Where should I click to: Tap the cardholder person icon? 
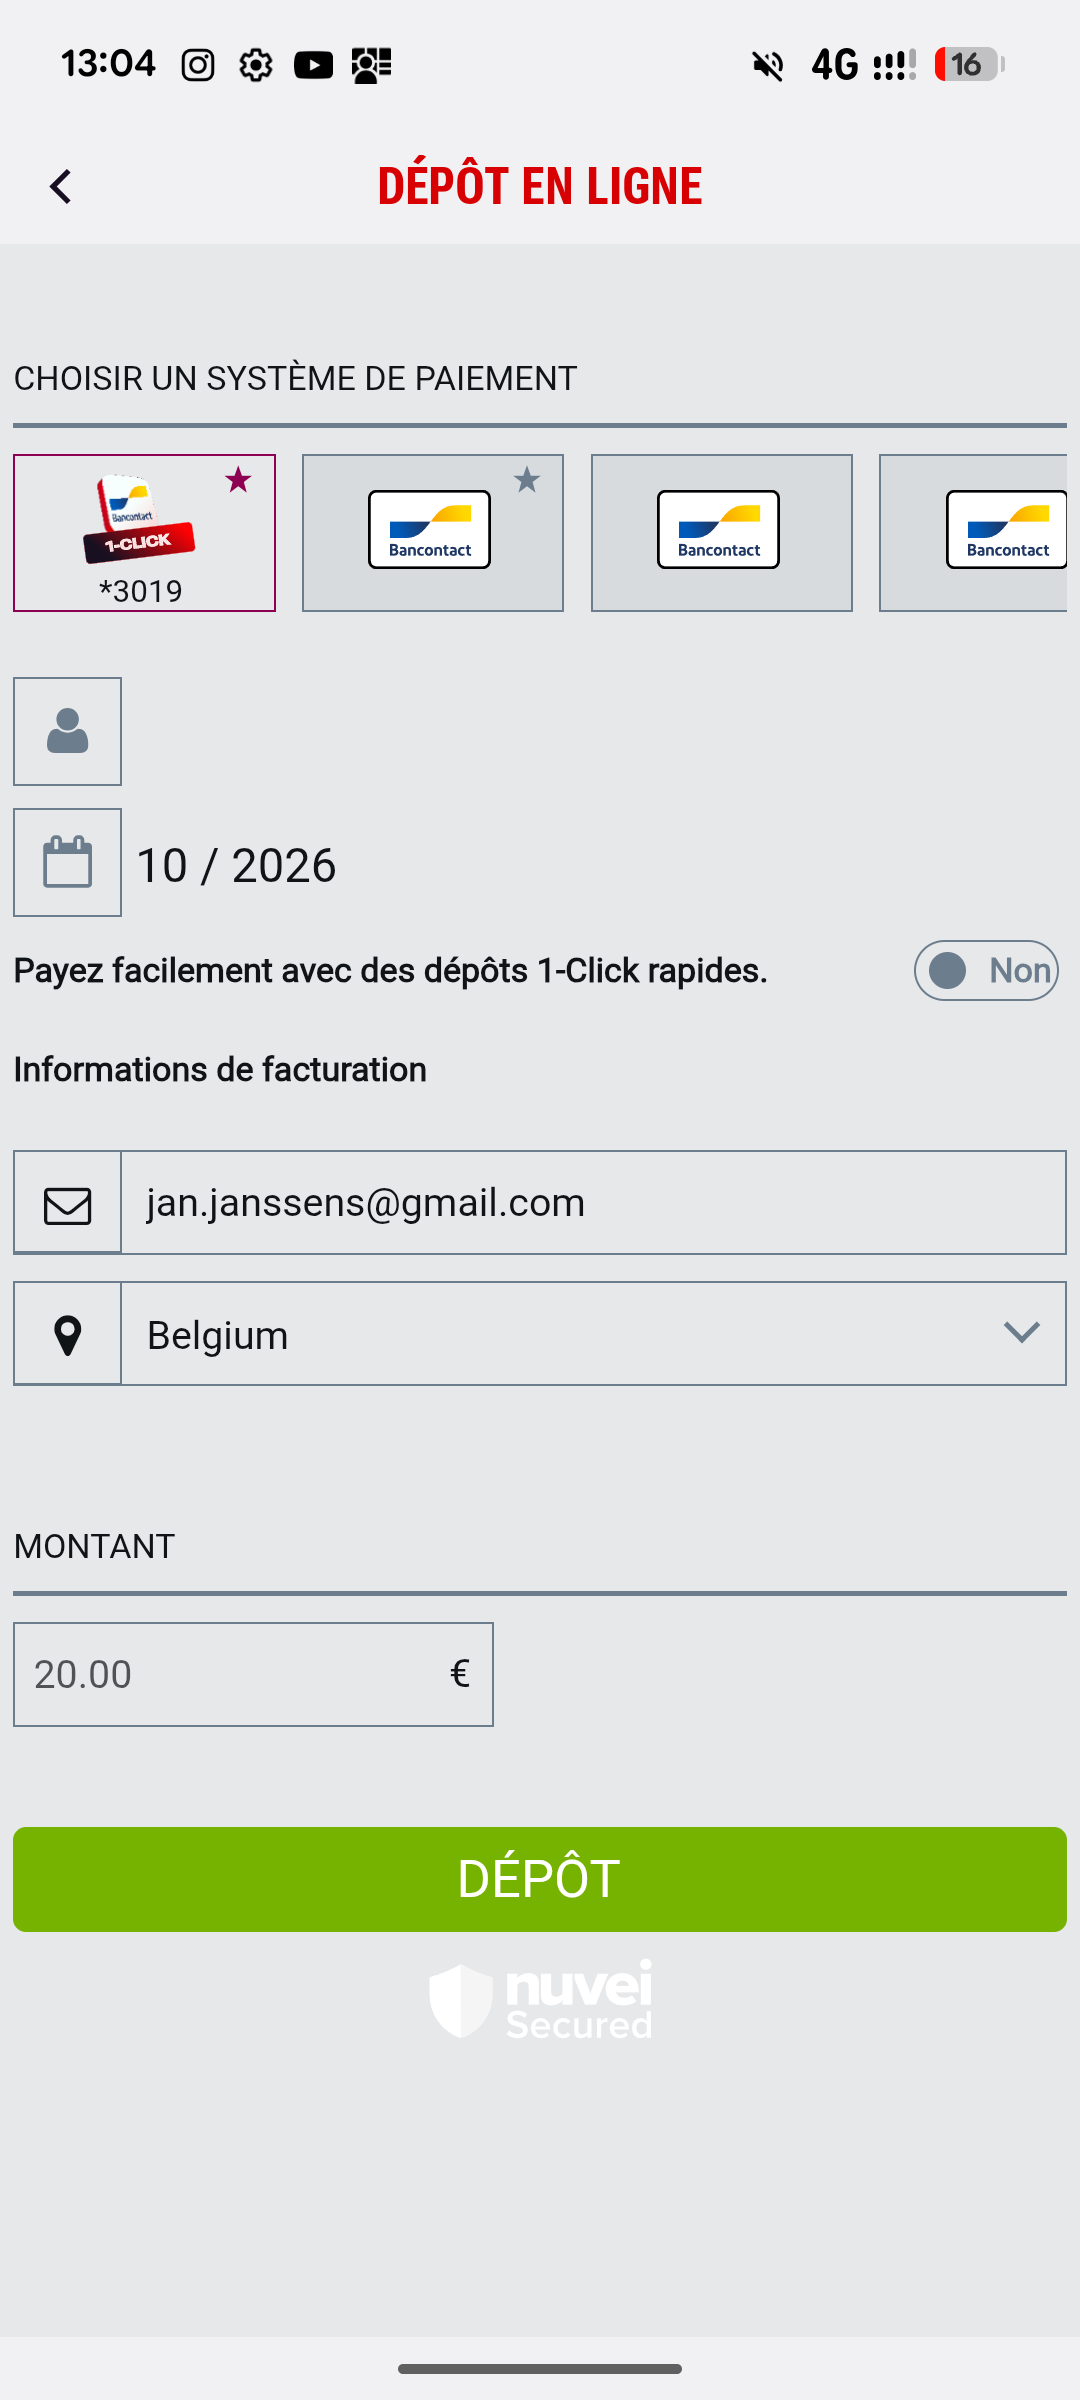[x=67, y=732]
